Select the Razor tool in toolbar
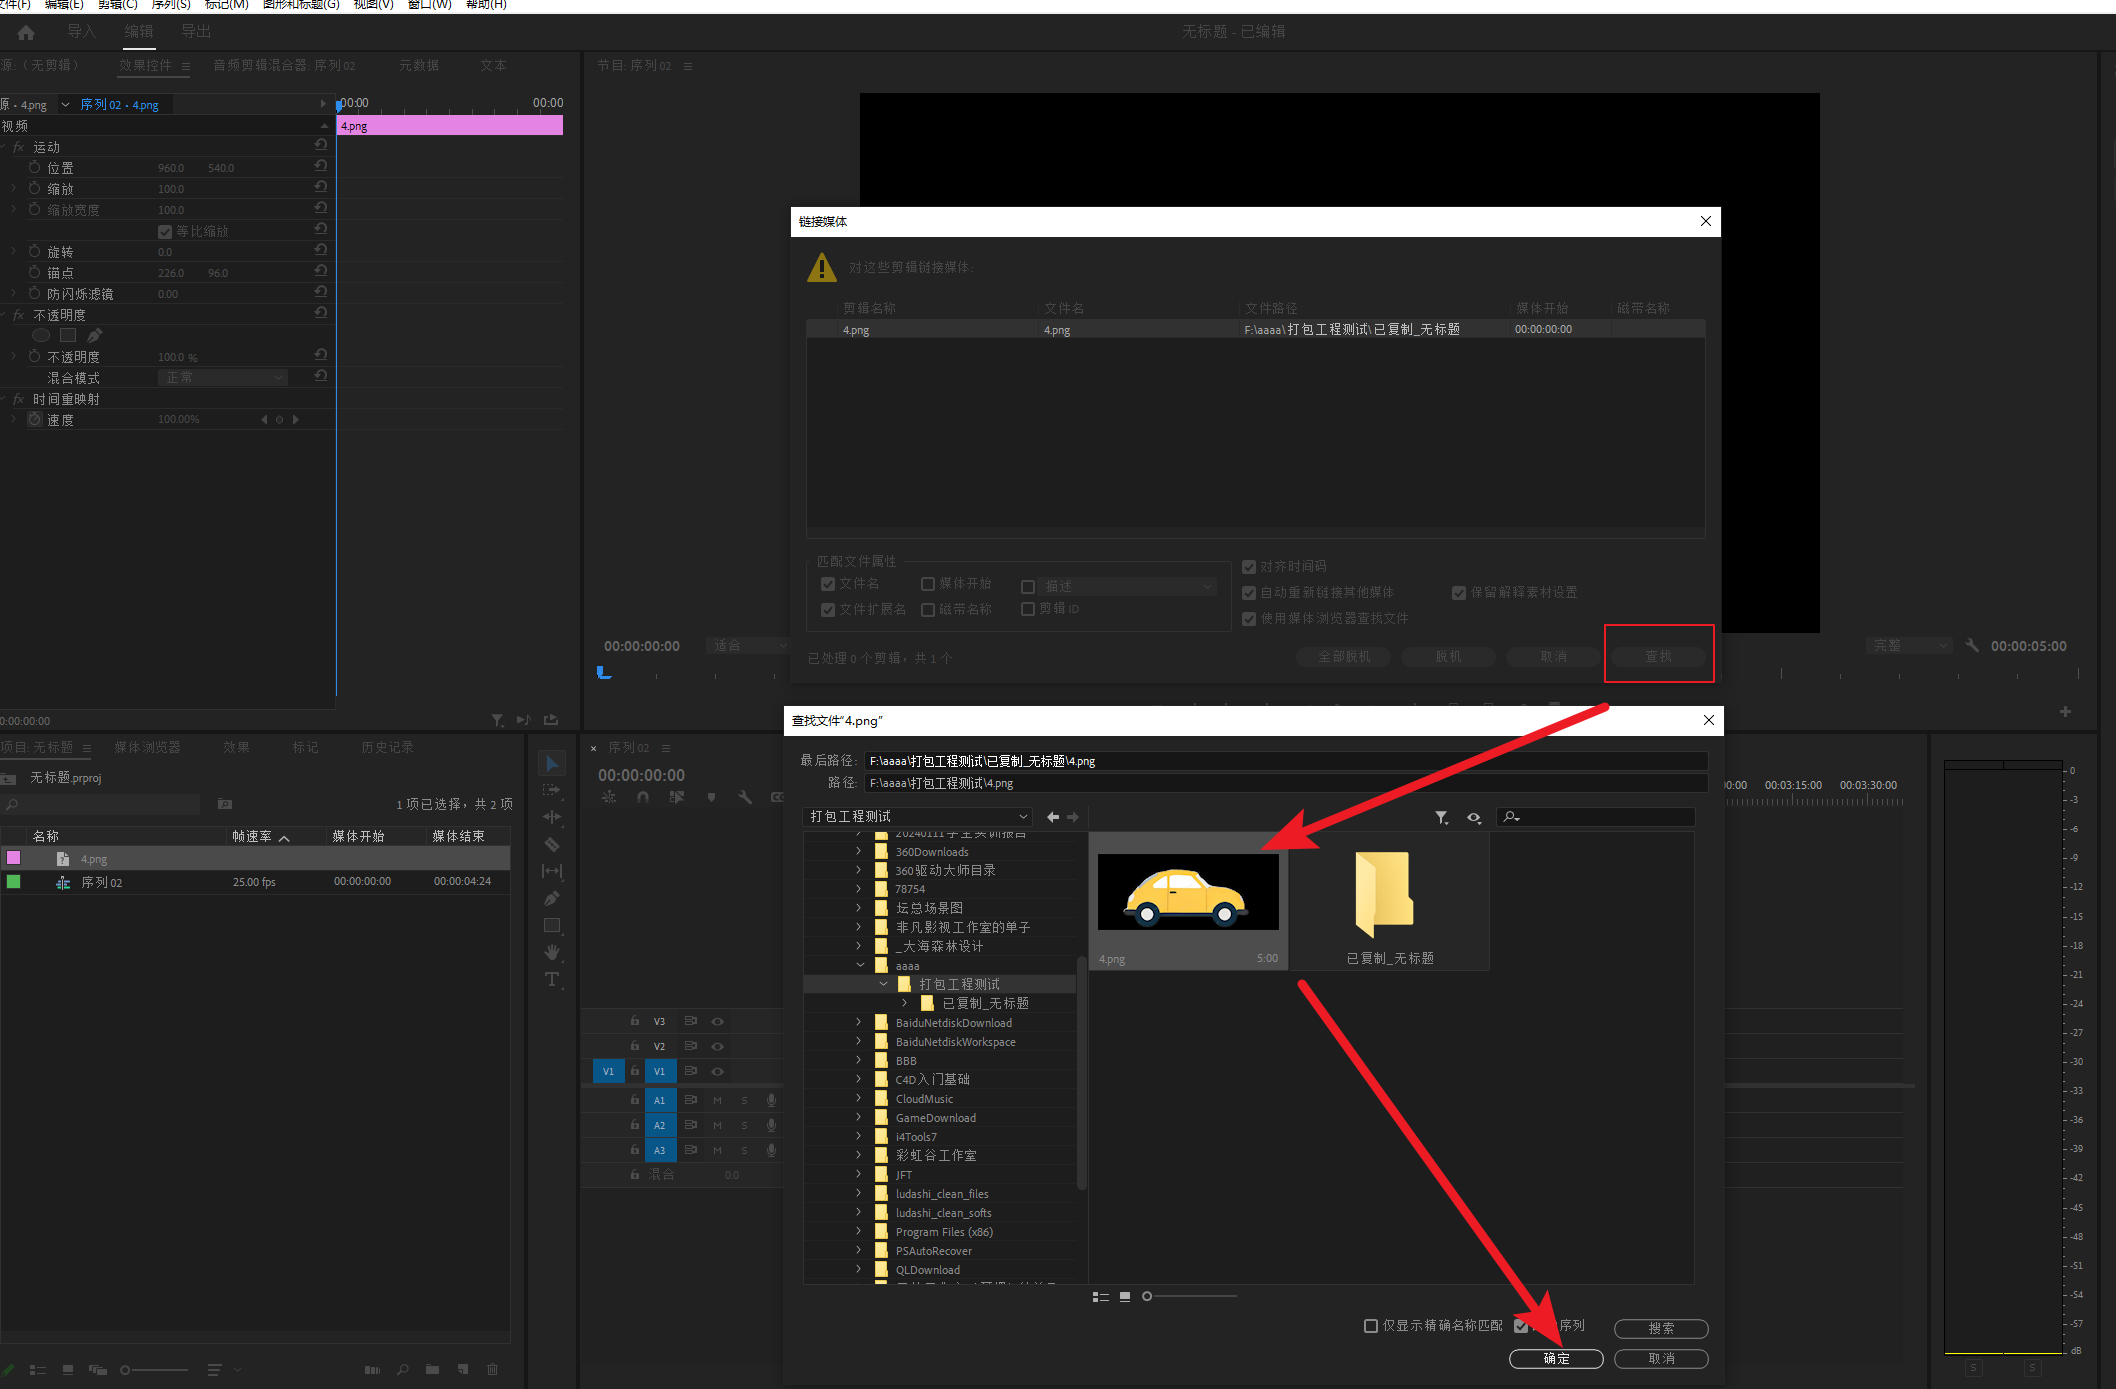Viewport: 2116px width, 1389px height. [x=551, y=844]
